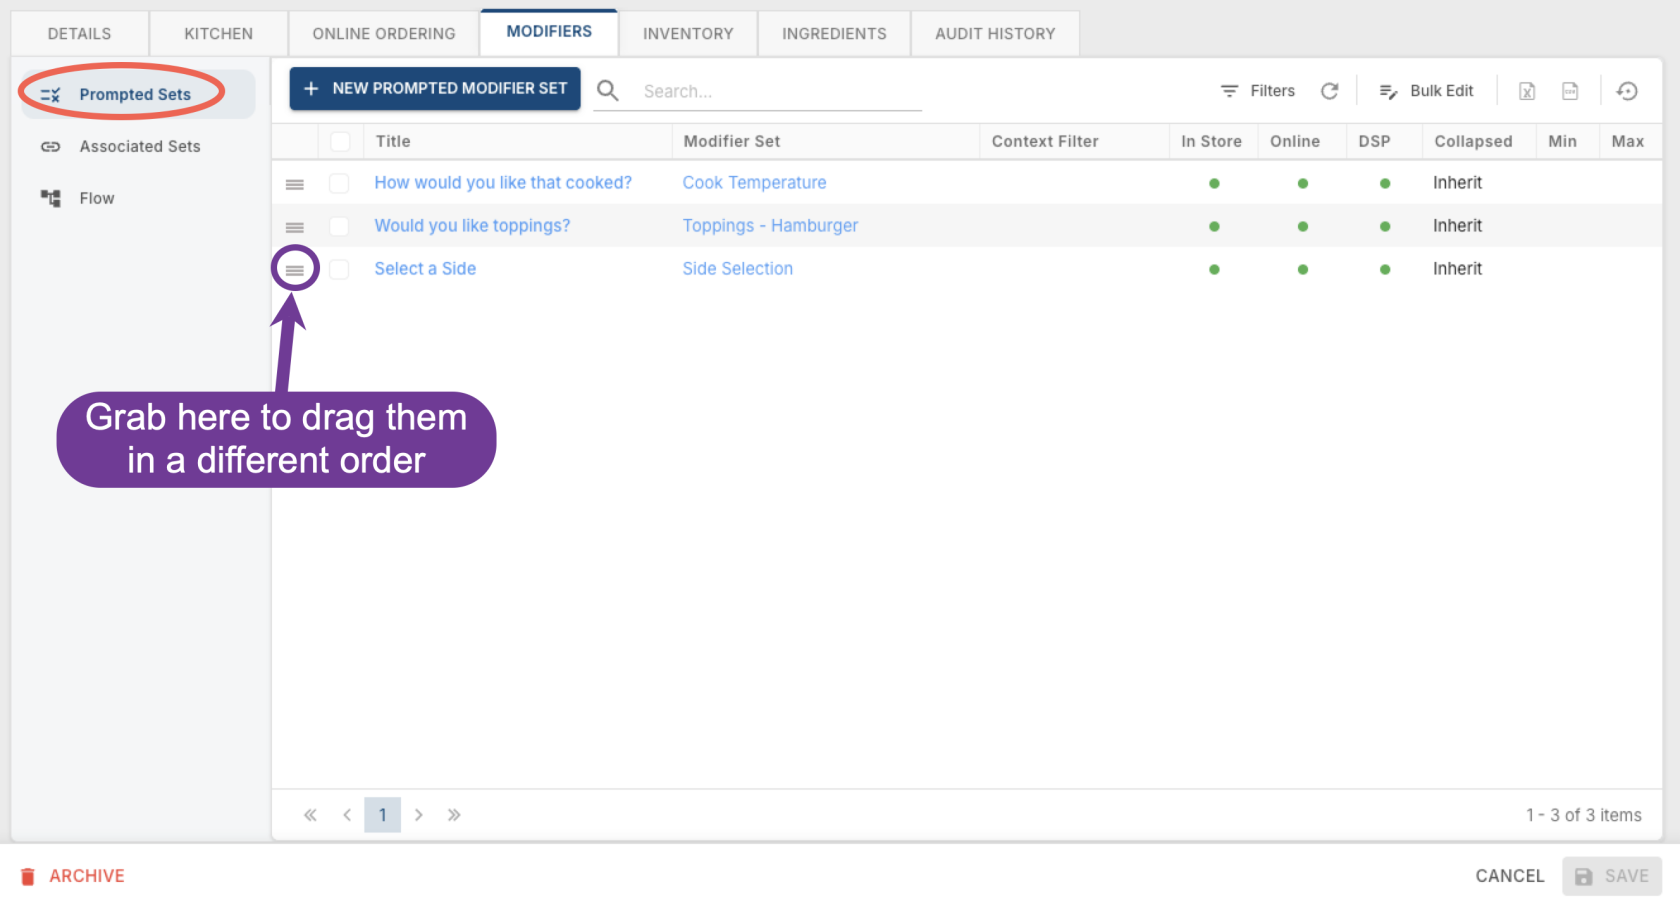Click the Max column header
This screenshot has width=1680, height=906.
coord(1627,141)
